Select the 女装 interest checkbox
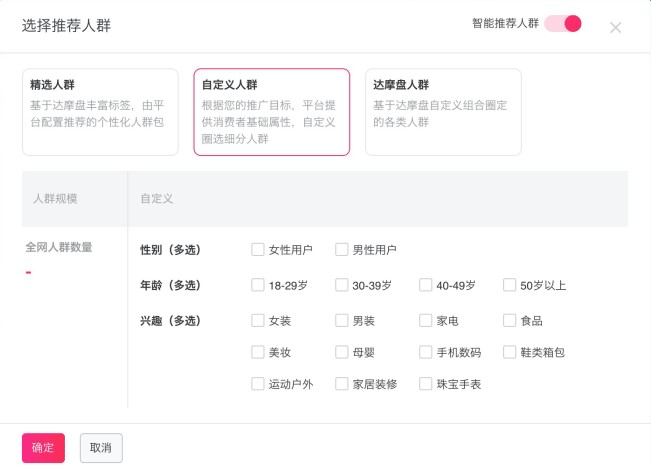Screen dimensions: 651x466 (x=258, y=321)
